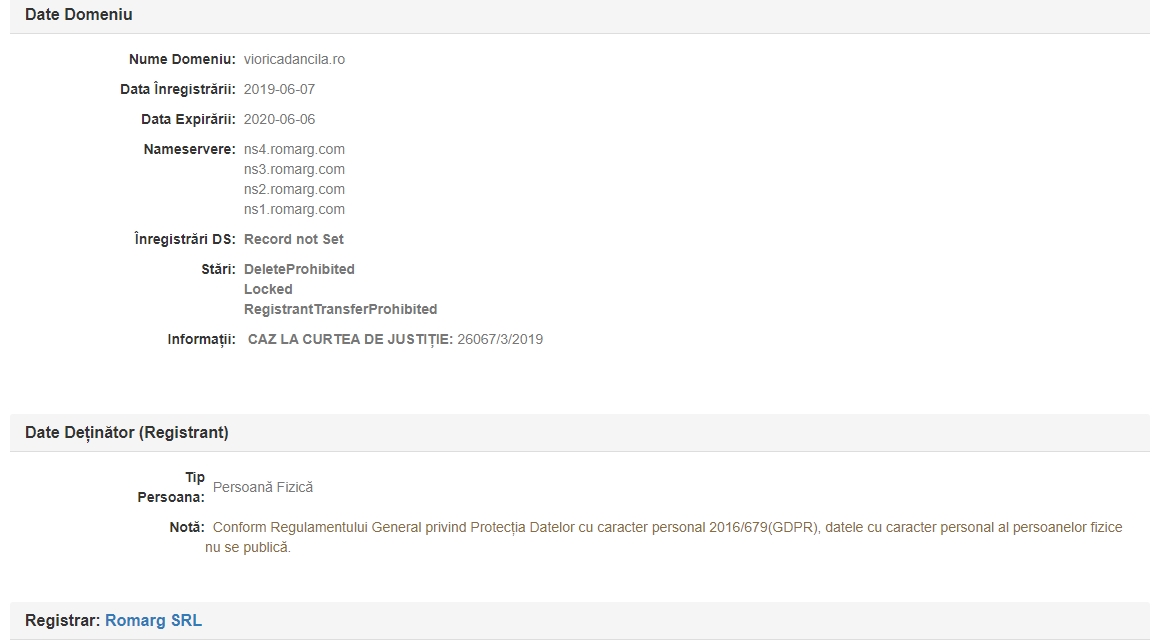
Task: Click nameserver ns4.romarg.com
Action: click(x=294, y=149)
